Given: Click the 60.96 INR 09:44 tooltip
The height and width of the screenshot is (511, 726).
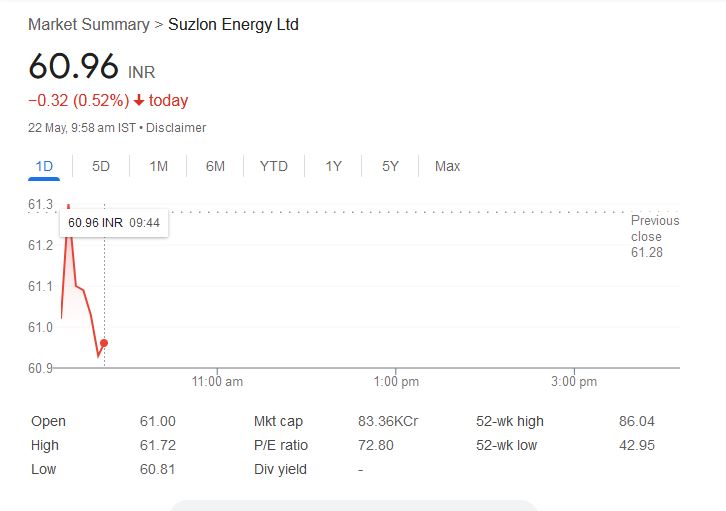Looking at the screenshot, I should pos(114,223).
